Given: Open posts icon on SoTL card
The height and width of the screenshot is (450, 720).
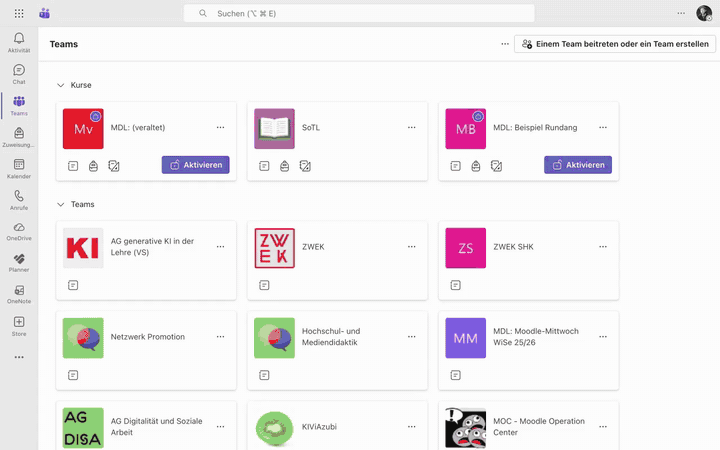Looking at the screenshot, I should pyautogui.click(x=264, y=166).
